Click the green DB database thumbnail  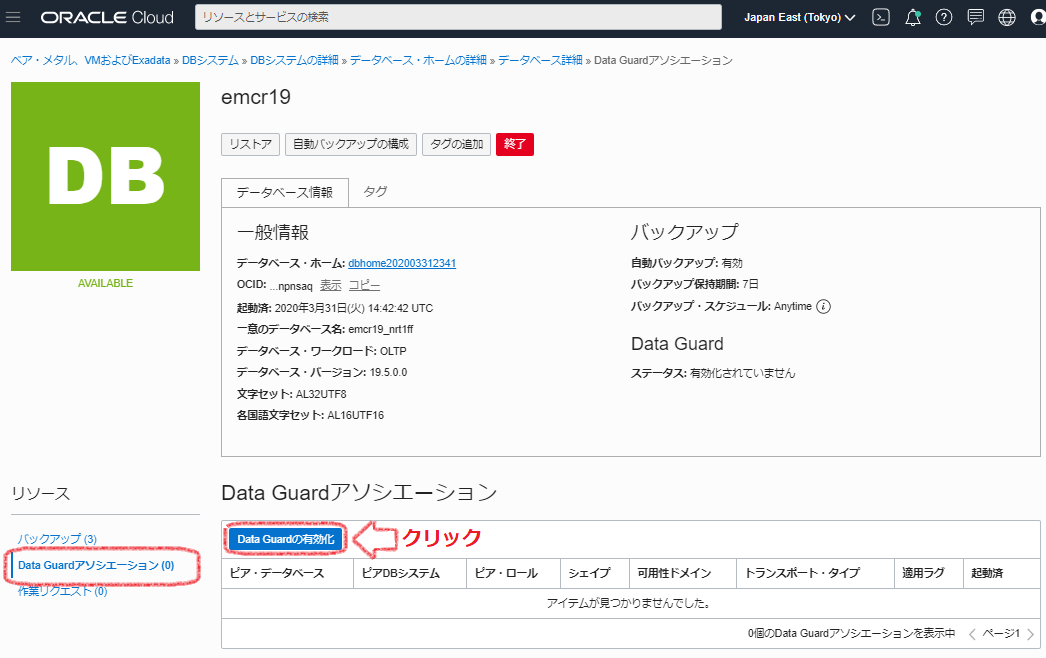pyautogui.click(x=105, y=176)
